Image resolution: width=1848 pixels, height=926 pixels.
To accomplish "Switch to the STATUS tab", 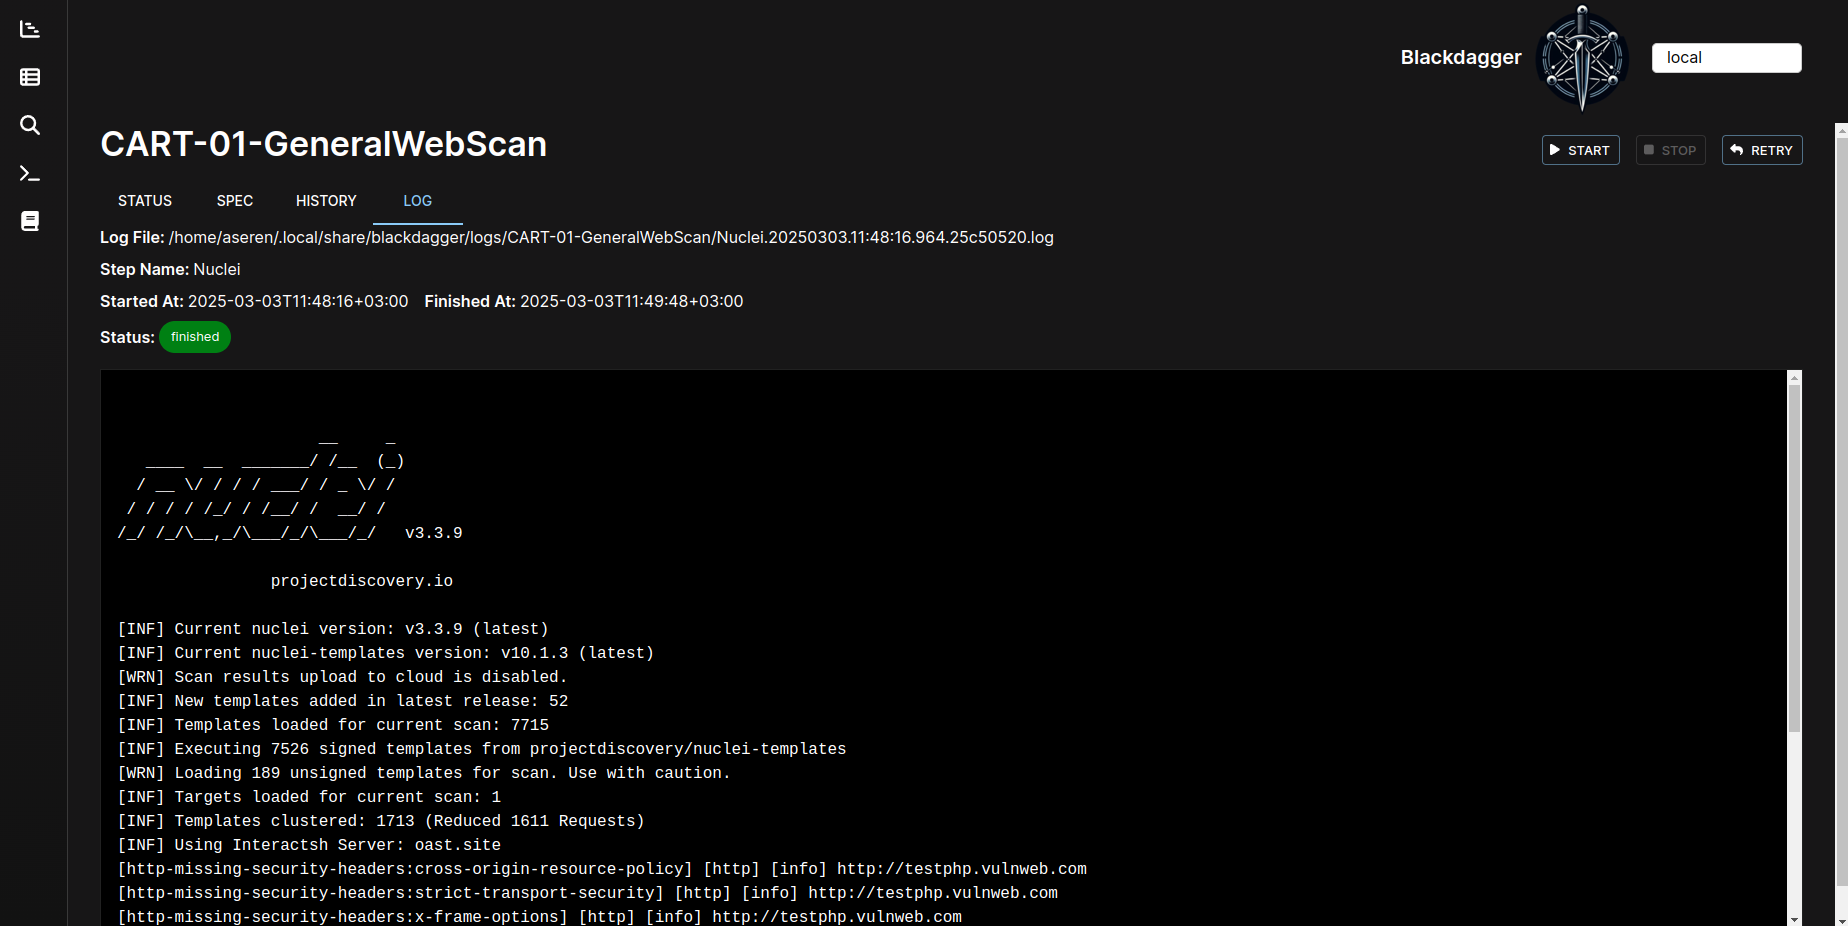I will pos(145,201).
